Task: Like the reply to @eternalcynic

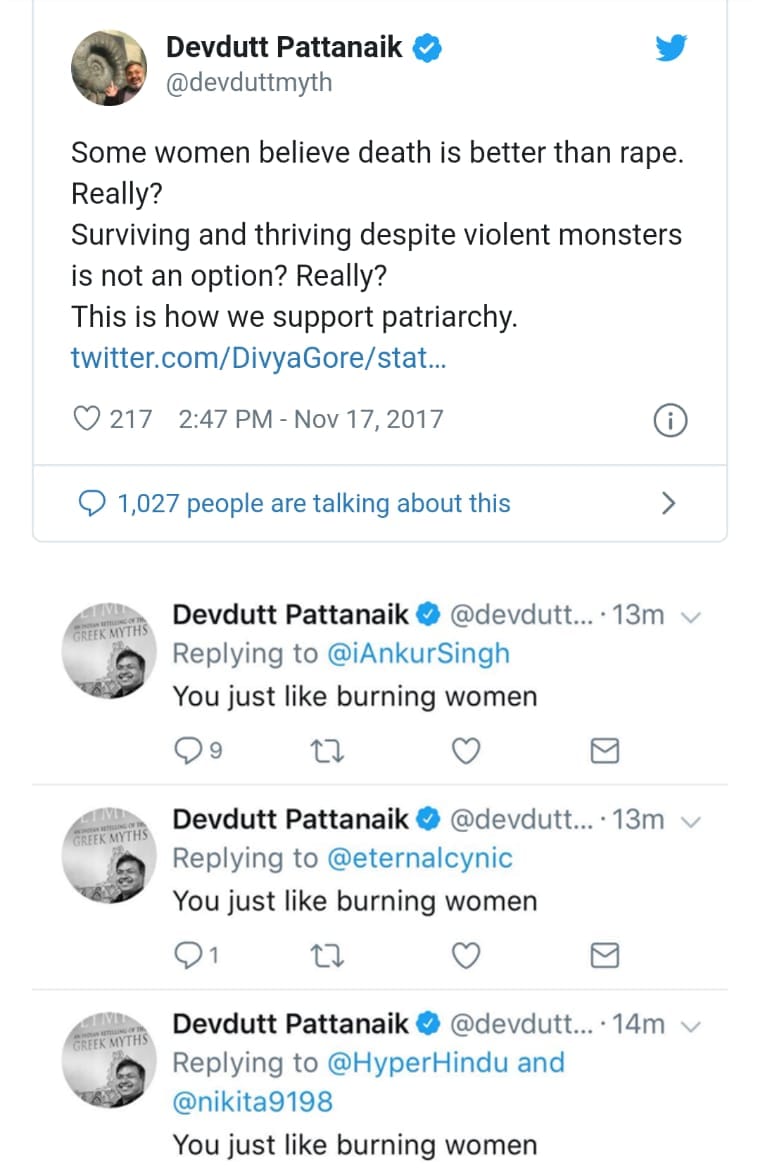Action: (x=466, y=957)
